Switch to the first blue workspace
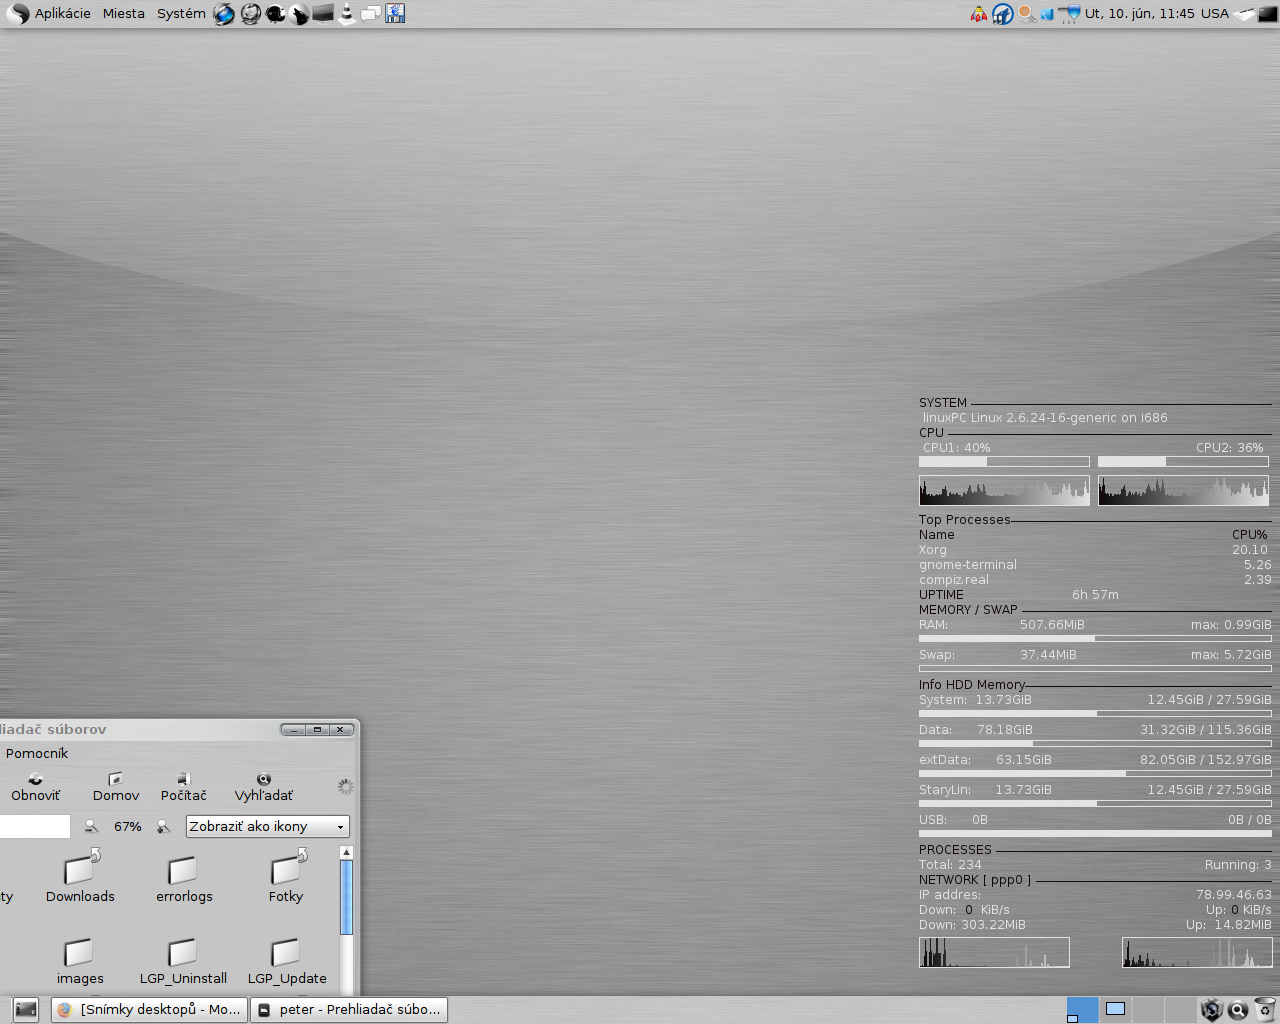The height and width of the screenshot is (1024, 1280). click(1082, 1010)
